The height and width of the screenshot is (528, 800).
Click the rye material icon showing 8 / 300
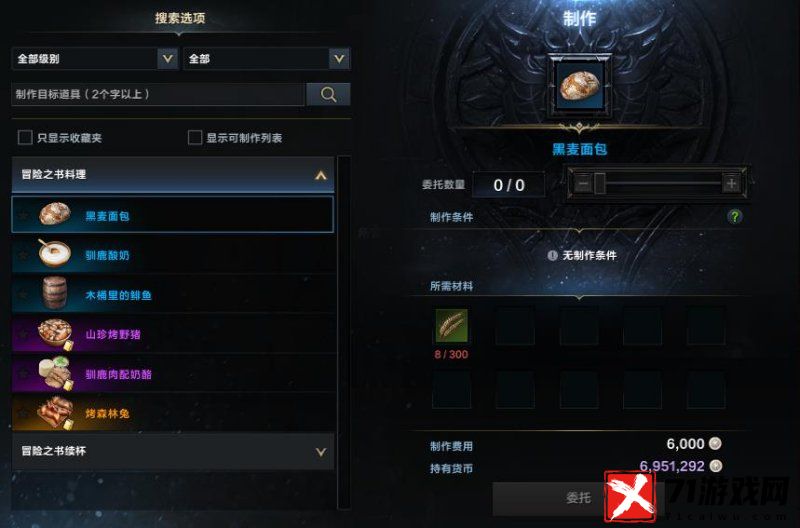[x=451, y=325]
